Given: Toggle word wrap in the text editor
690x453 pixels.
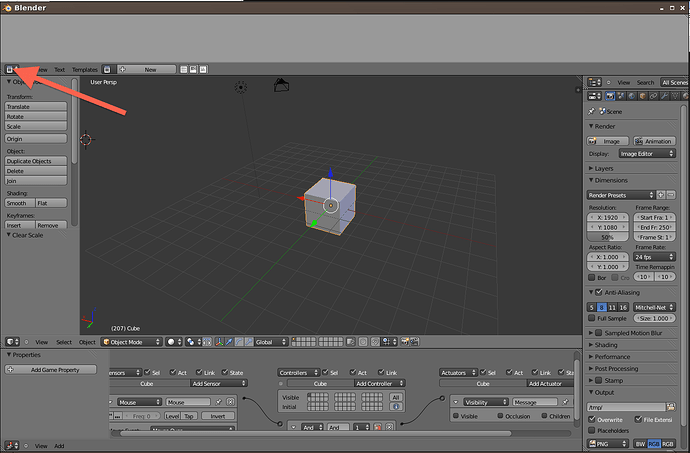Looking at the screenshot, I should click(193, 69).
